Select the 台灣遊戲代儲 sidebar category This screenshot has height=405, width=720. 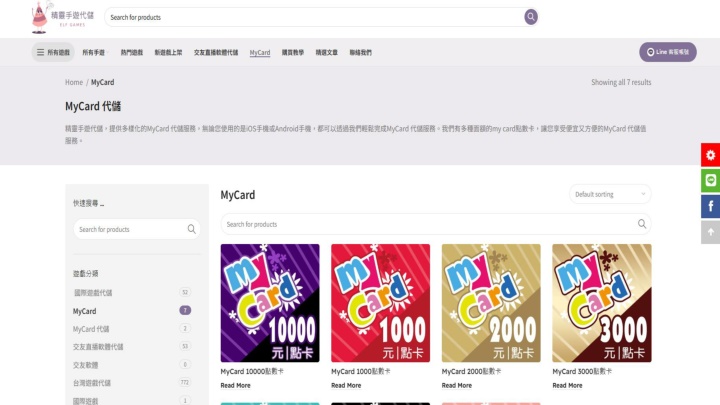(92, 383)
